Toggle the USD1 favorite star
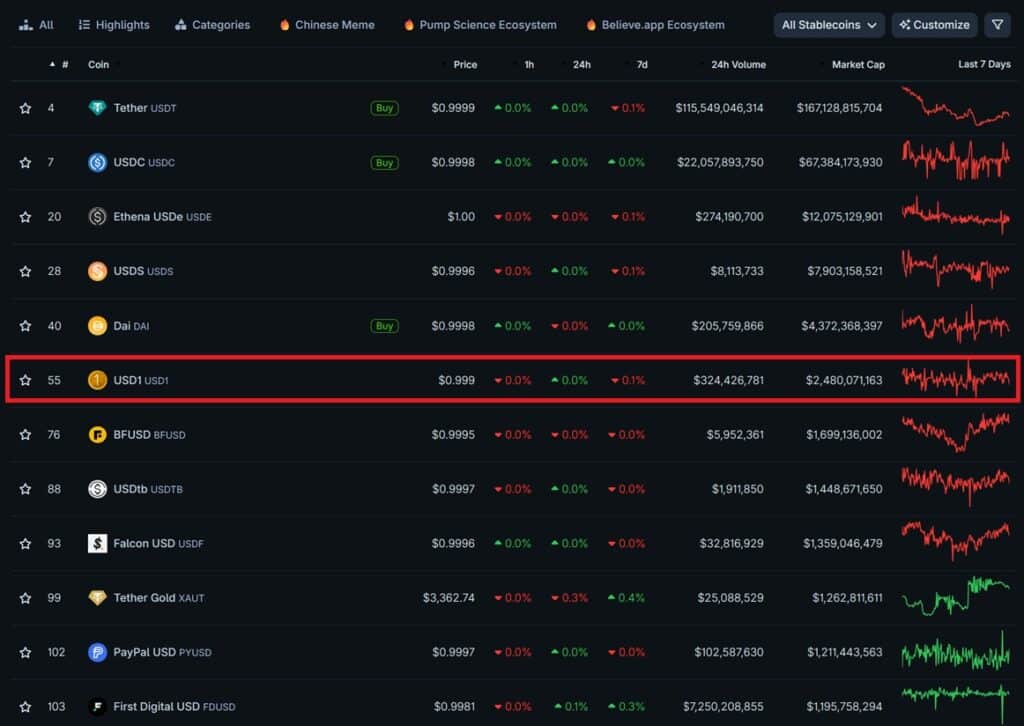 [x=25, y=380]
